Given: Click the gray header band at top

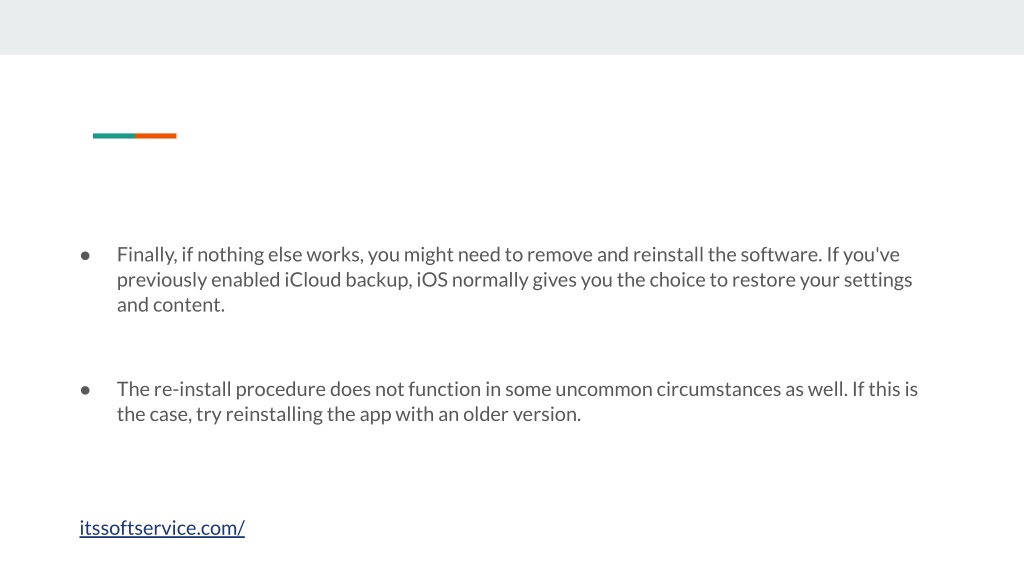Looking at the screenshot, I should [x=512, y=27].
